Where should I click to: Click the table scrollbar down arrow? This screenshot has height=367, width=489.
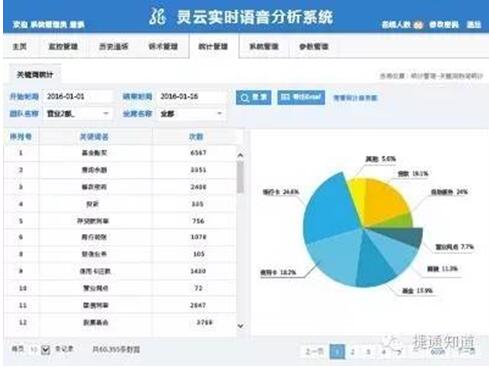pos(240,326)
